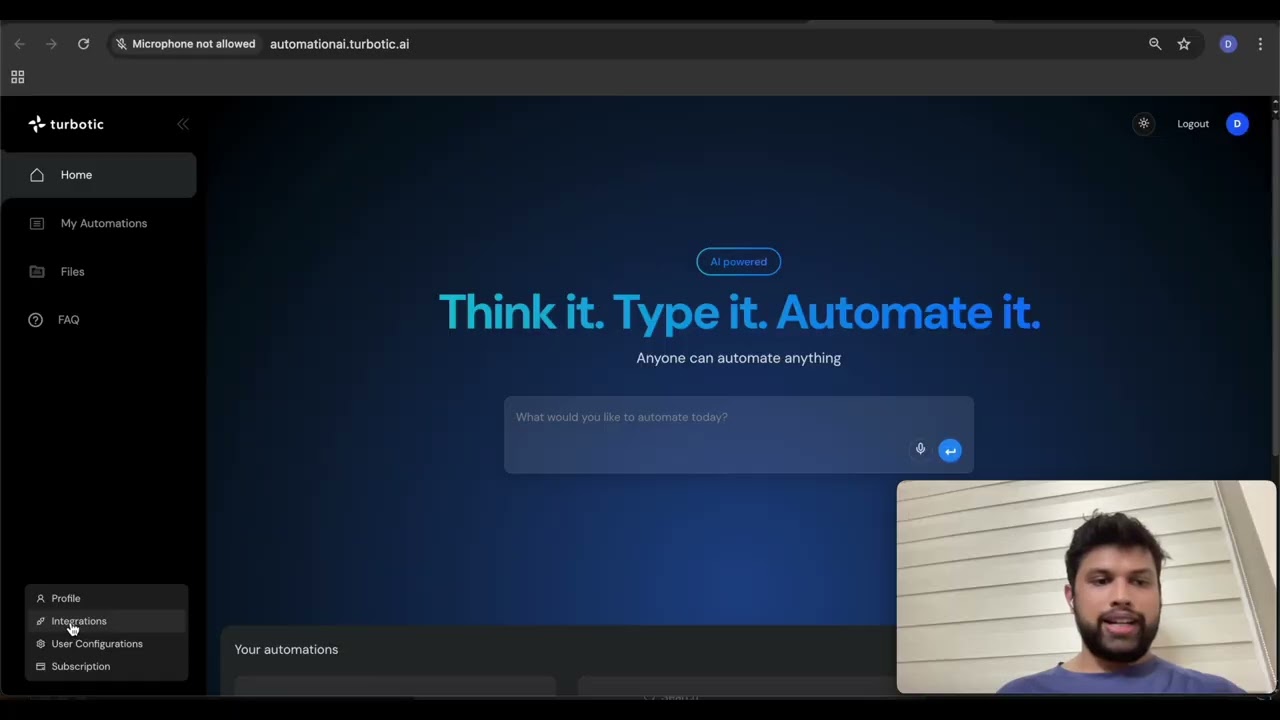Focus the automation prompt text field
This screenshot has height=720, width=1280.
pos(700,417)
